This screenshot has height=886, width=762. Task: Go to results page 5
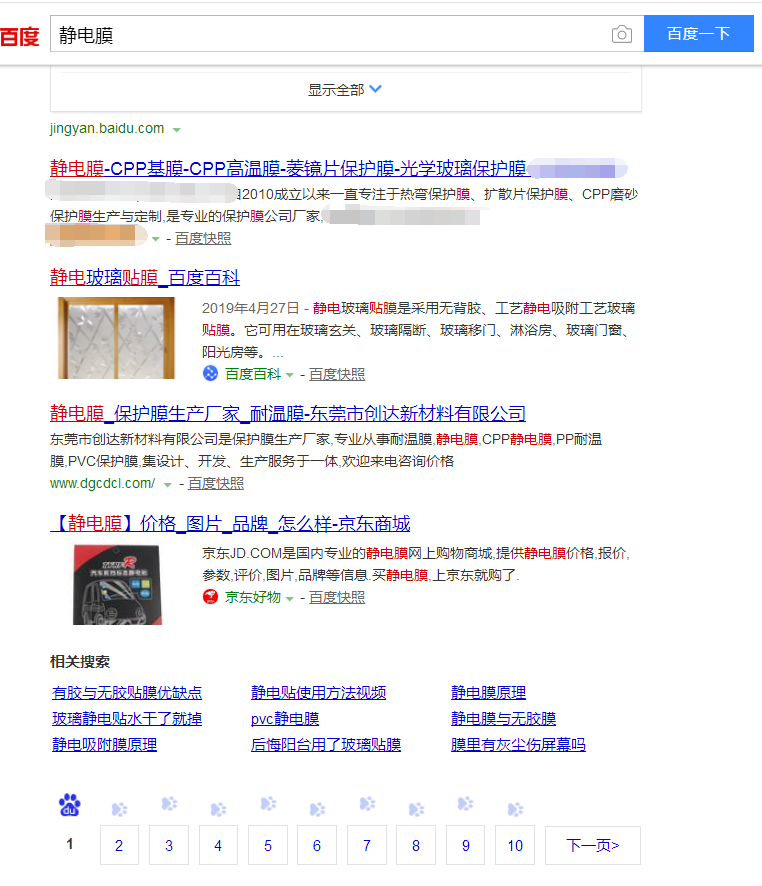click(x=268, y=845)
